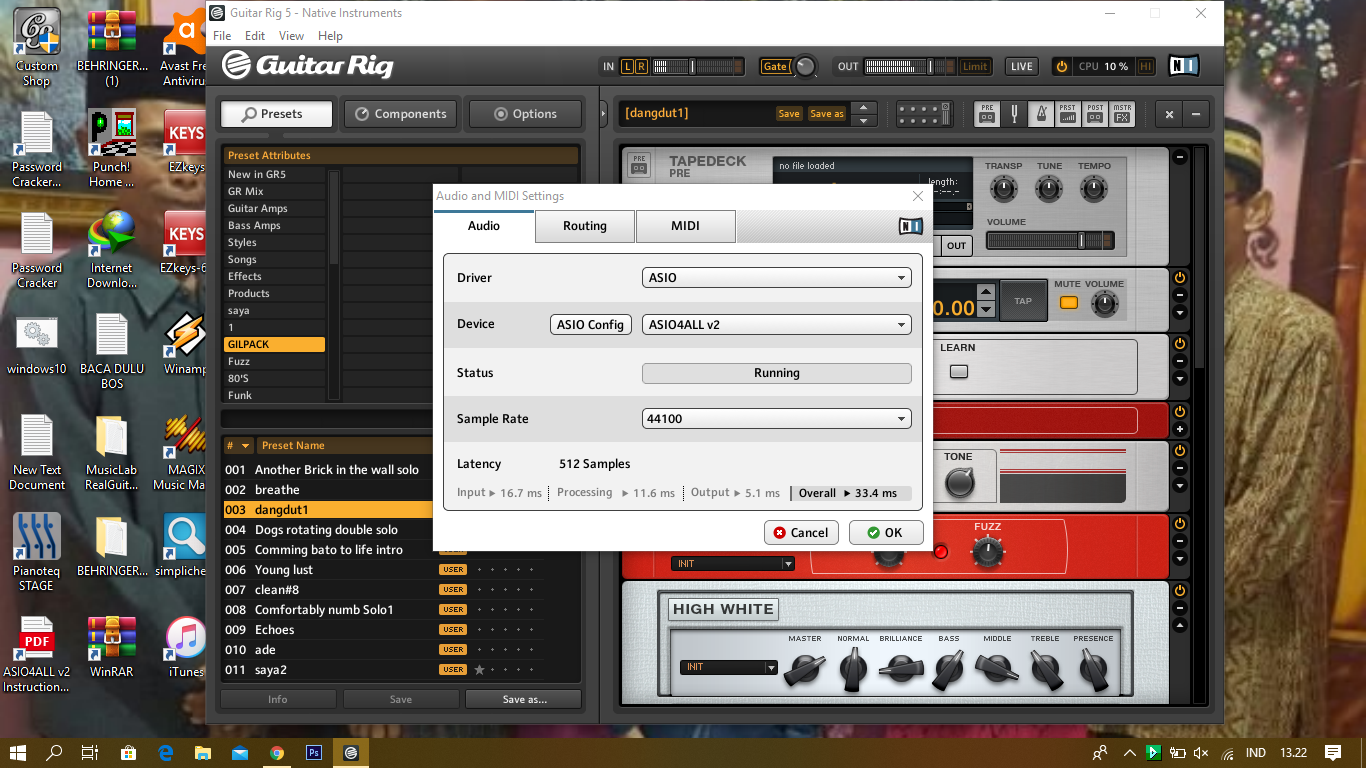
Task: Toggle the left input channel L
Action: tap(628, 67)
